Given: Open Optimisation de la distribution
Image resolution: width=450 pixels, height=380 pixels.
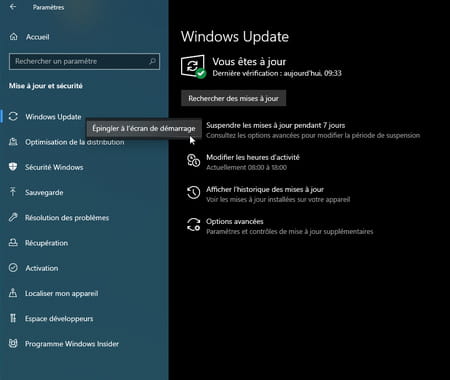Looking at the screenshot, I should (x=75, y=142).
